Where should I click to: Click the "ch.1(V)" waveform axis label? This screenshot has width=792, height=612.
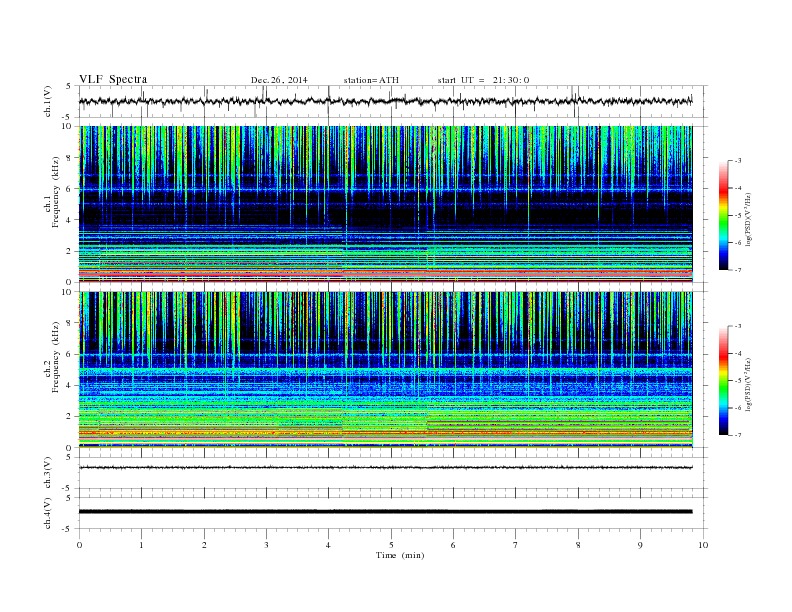(48, 101)
